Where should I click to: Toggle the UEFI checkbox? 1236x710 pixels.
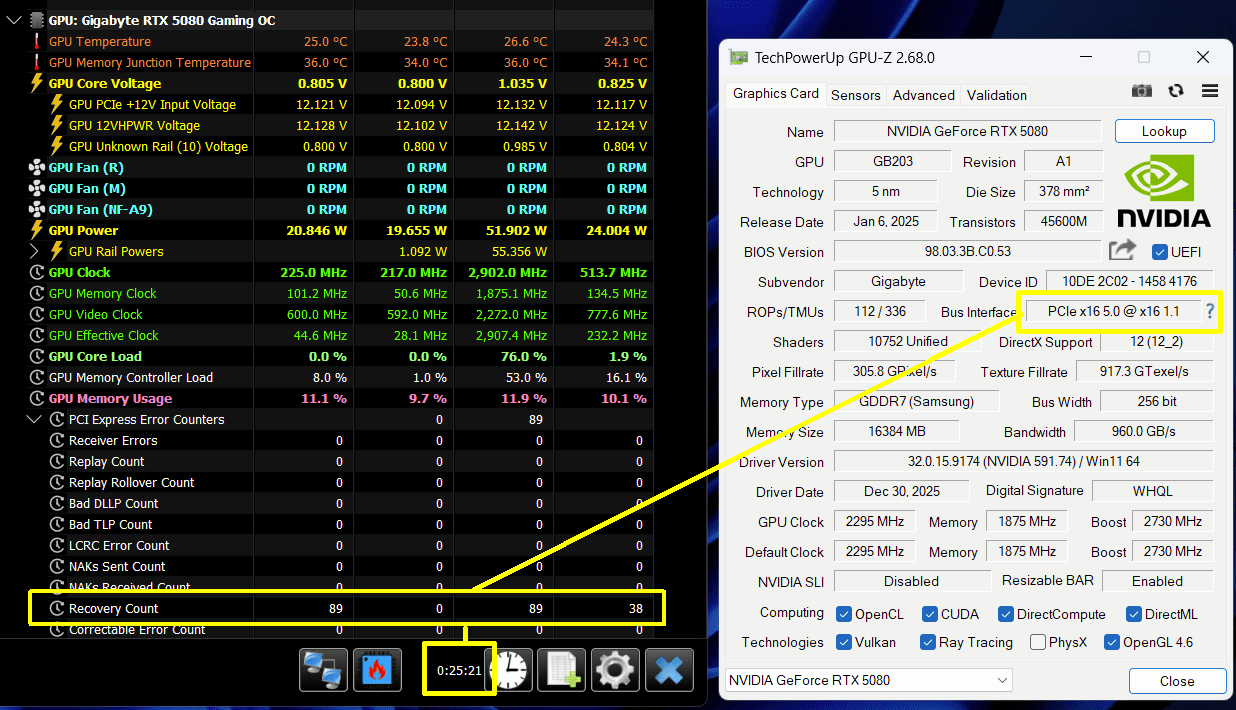[1160, 251]
